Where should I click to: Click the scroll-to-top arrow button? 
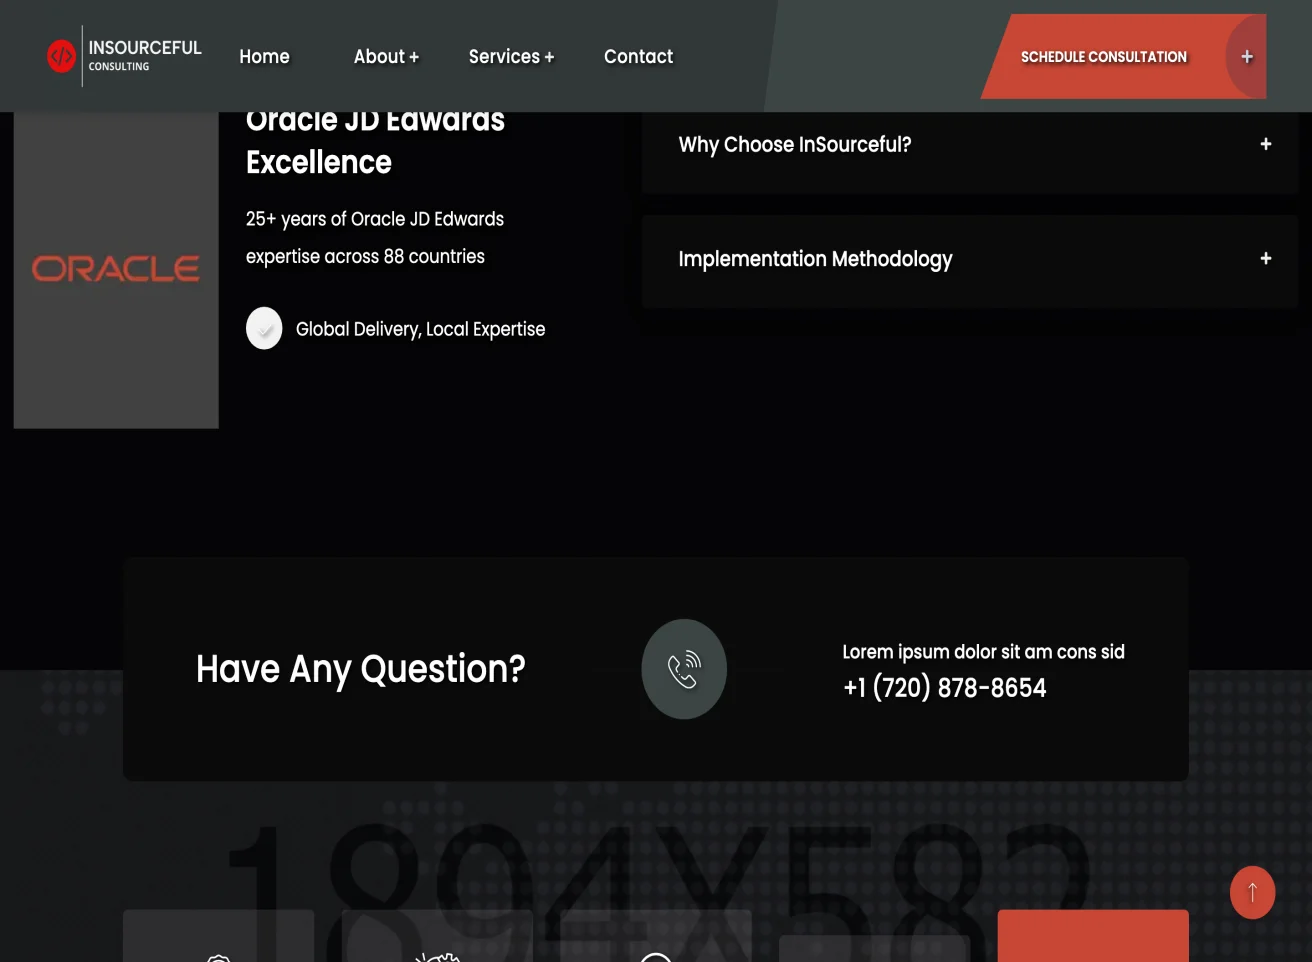(1253, 892)
